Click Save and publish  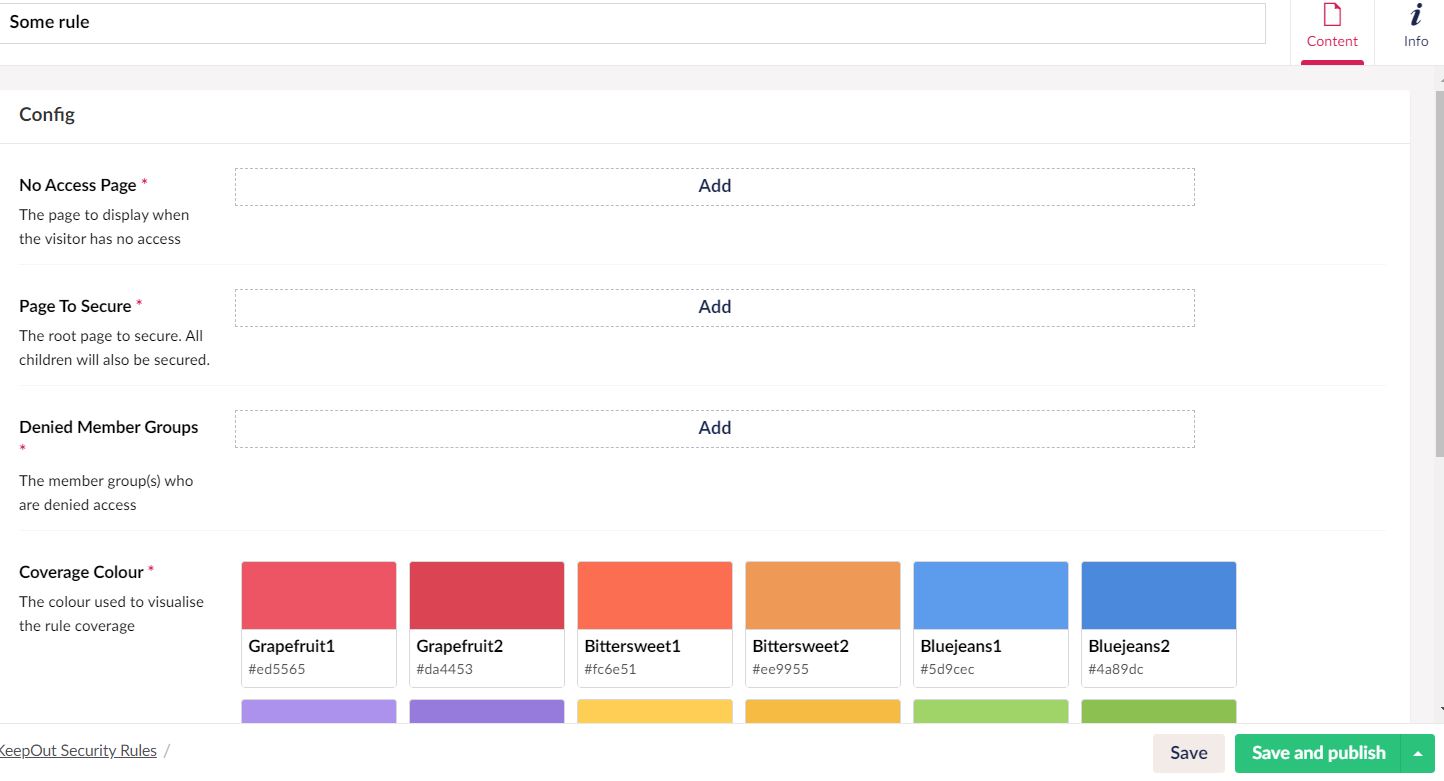point(1318,753)
